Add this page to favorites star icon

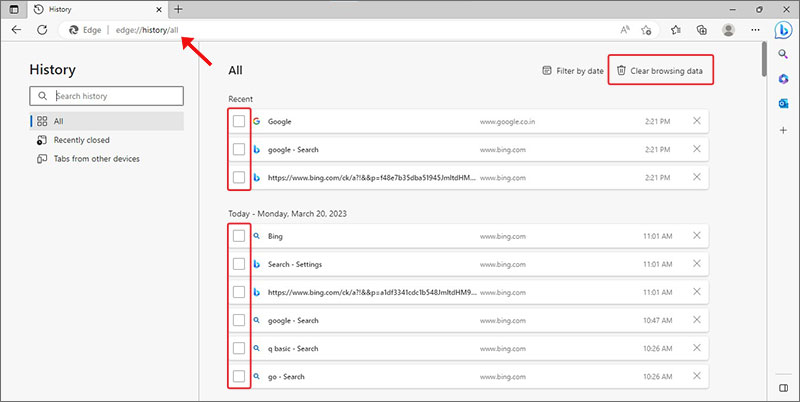pos(649,30)
